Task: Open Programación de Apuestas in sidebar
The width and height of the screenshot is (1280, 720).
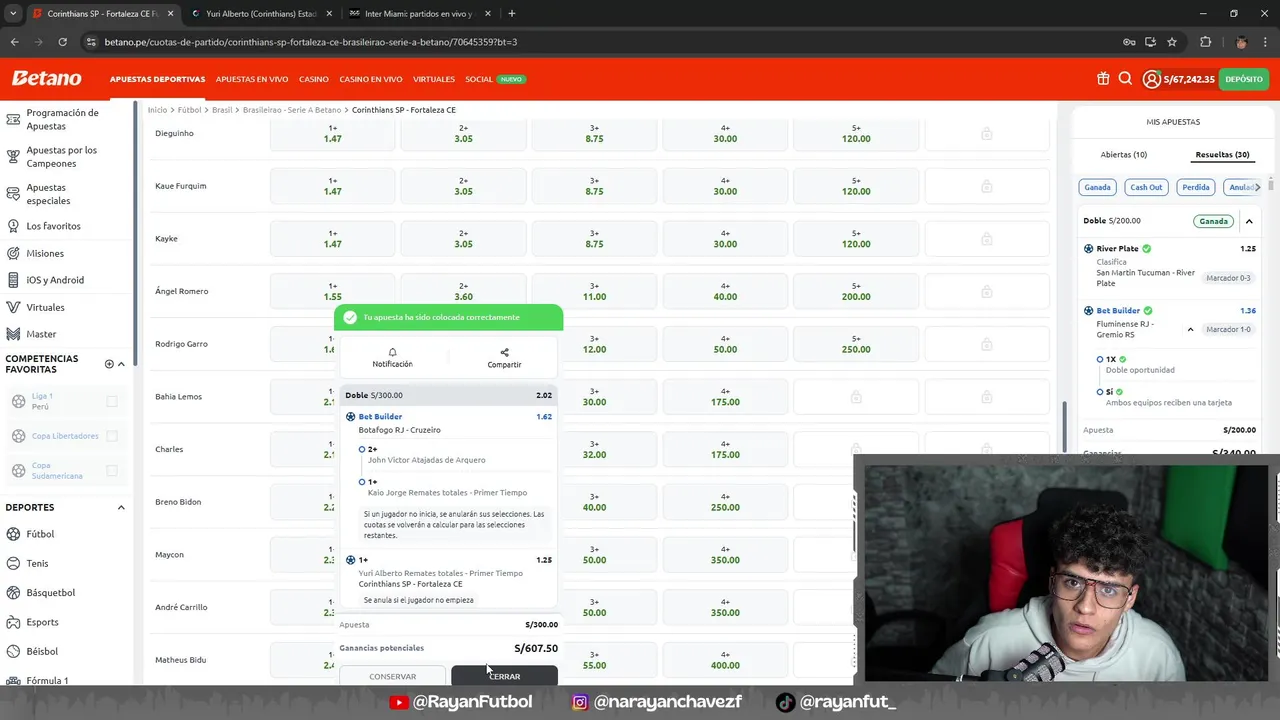Action: 62,119
